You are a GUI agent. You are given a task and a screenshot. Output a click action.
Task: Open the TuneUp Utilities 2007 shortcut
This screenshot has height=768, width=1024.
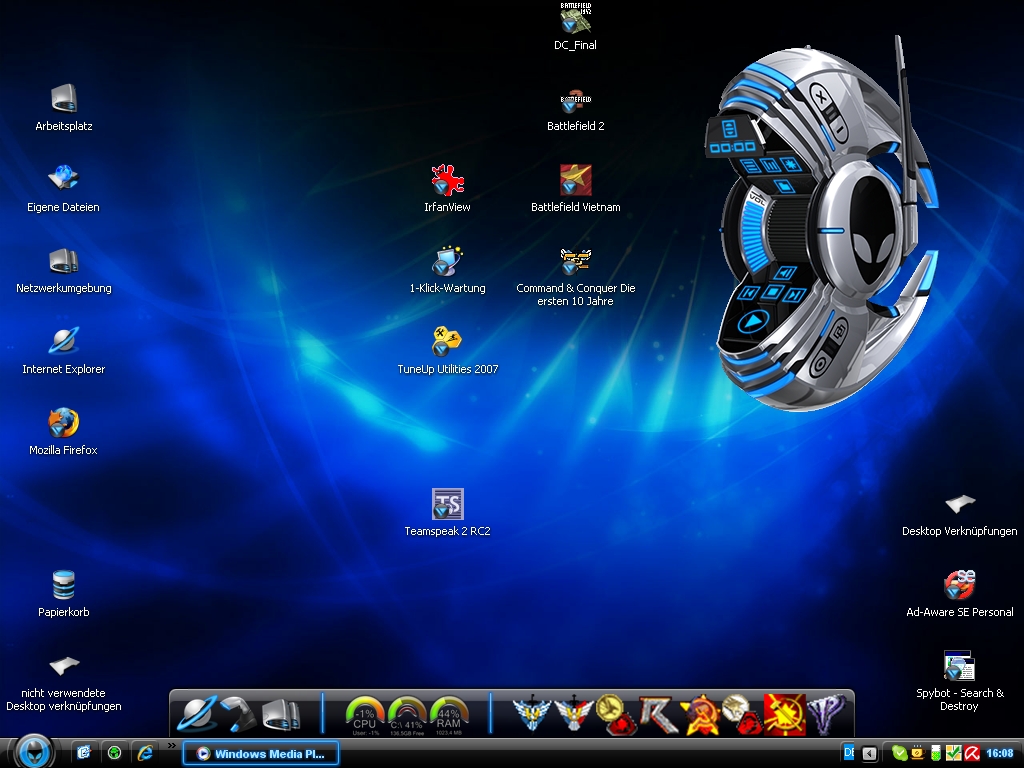pyautogui.click(x=447, y=351)
